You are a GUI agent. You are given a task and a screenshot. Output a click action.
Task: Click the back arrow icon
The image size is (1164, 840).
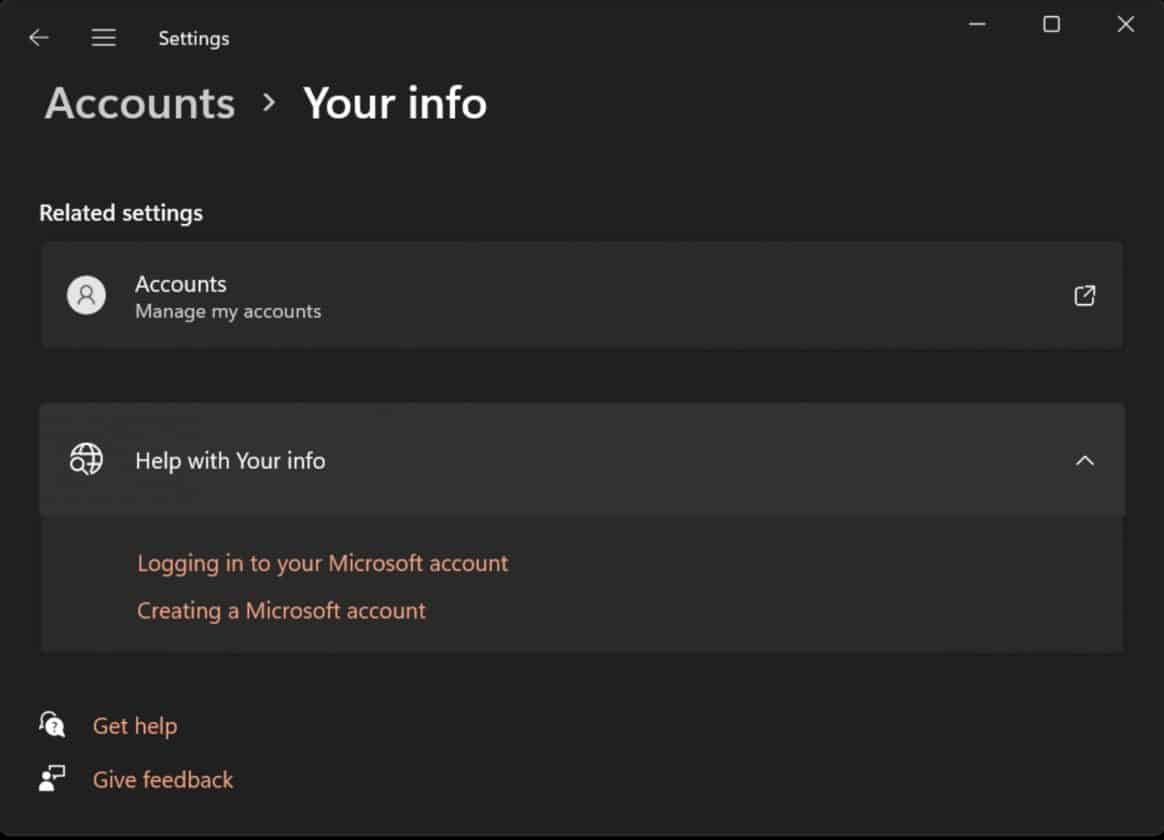(39, 37)
